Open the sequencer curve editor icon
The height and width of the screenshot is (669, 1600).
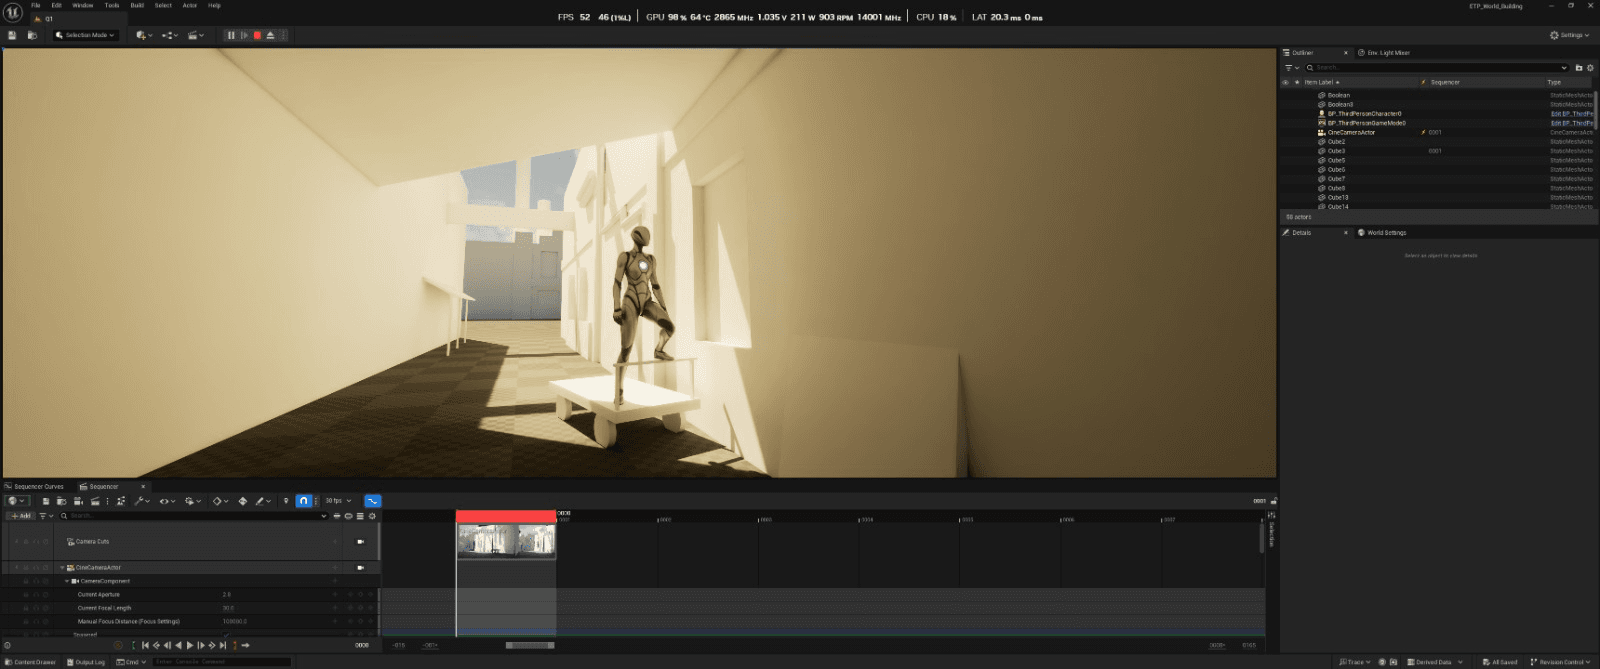372,501
